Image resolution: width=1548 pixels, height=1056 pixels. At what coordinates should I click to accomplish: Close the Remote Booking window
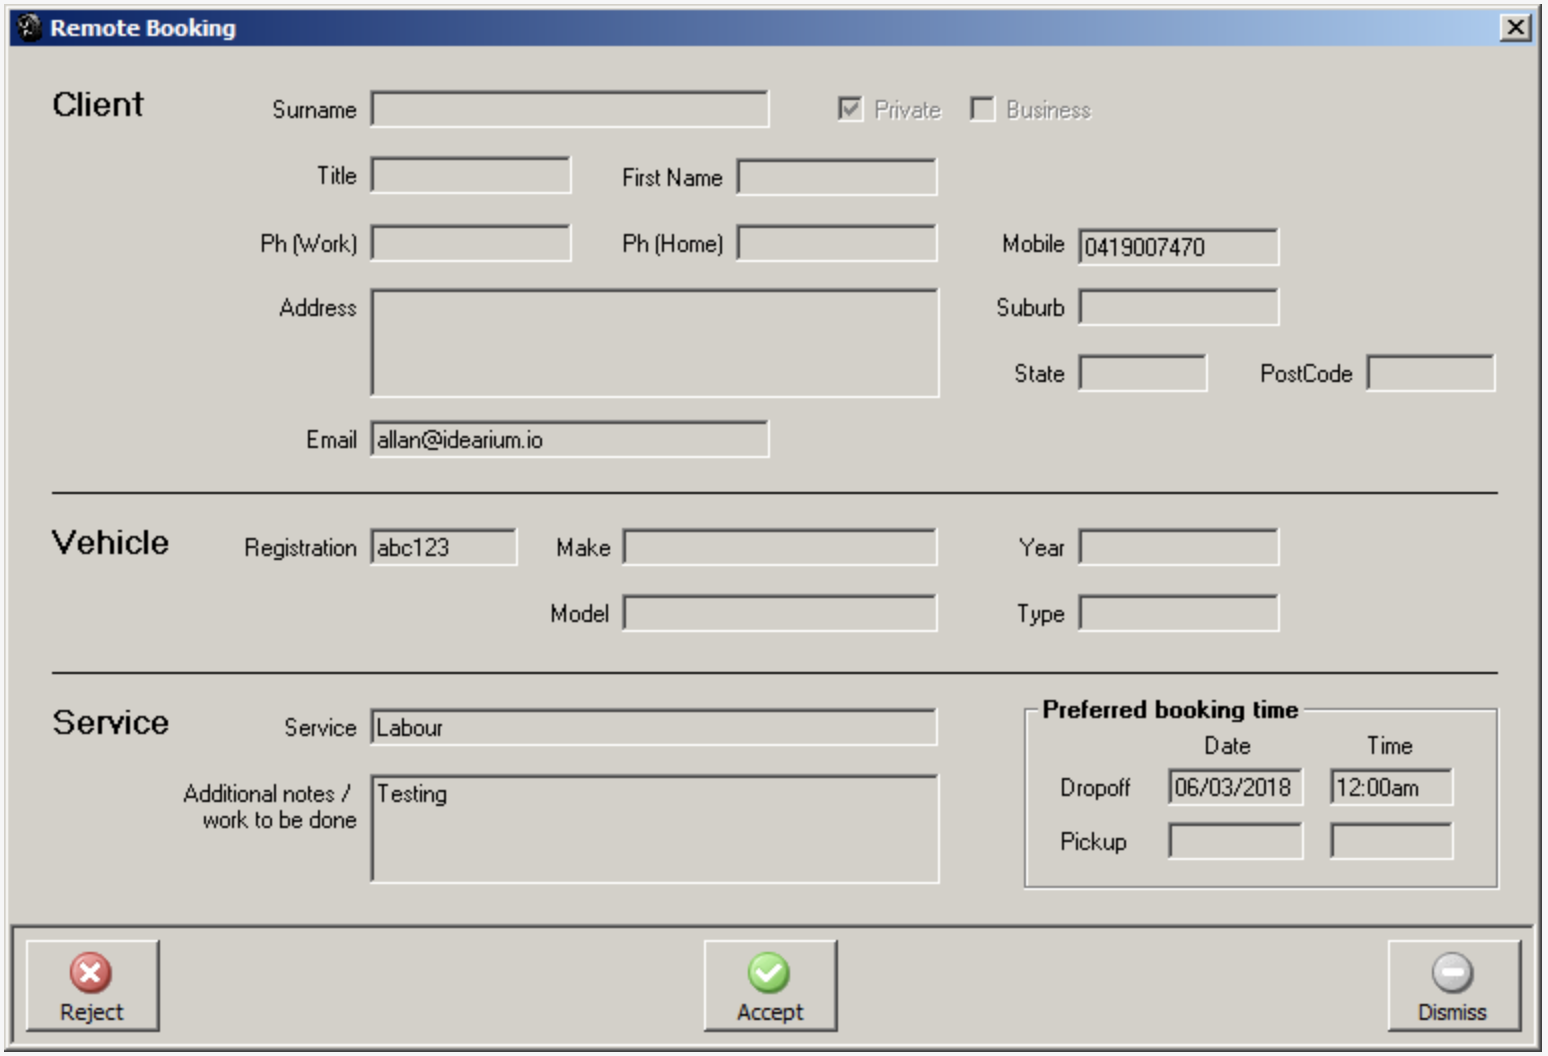[1516, 27]
